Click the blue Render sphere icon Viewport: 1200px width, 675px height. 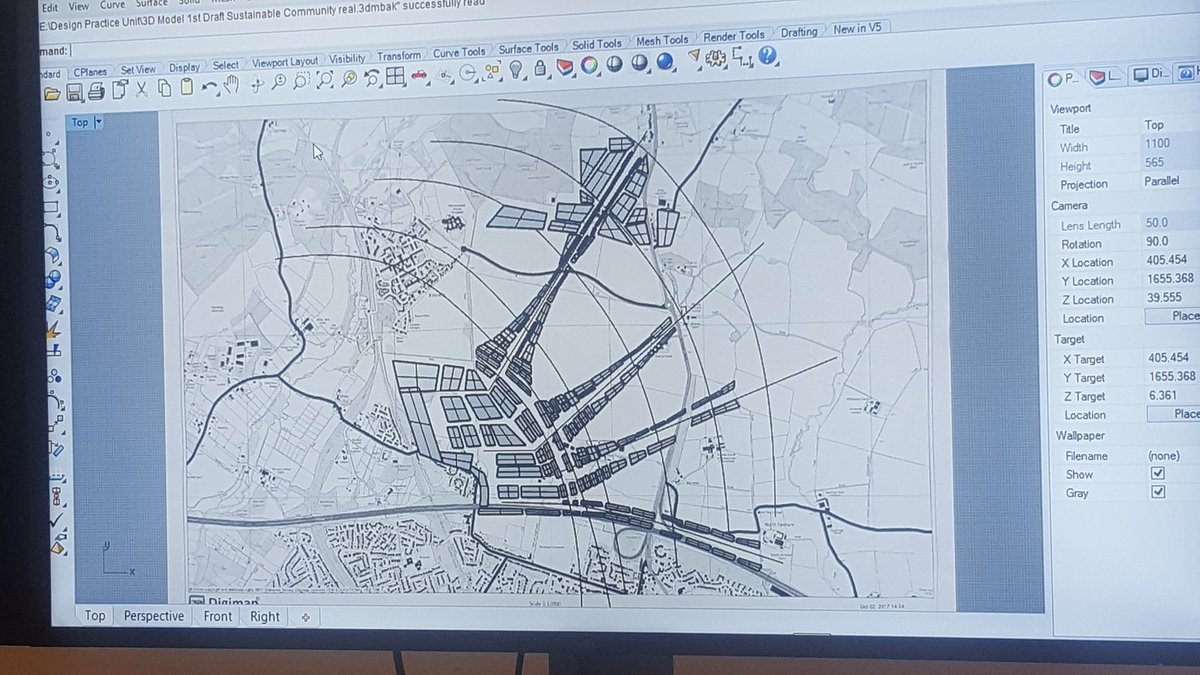tap(665, 62)
